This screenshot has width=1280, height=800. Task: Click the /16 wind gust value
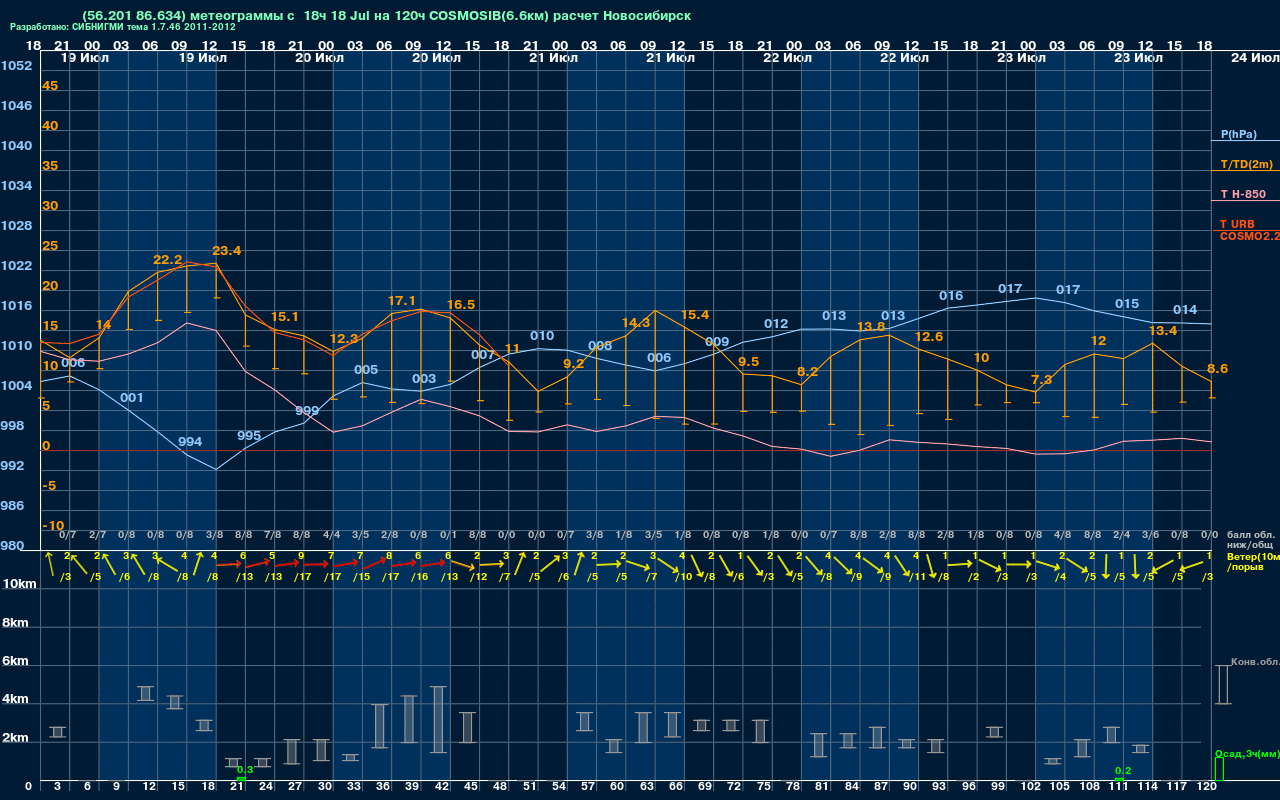click(419, 577)
